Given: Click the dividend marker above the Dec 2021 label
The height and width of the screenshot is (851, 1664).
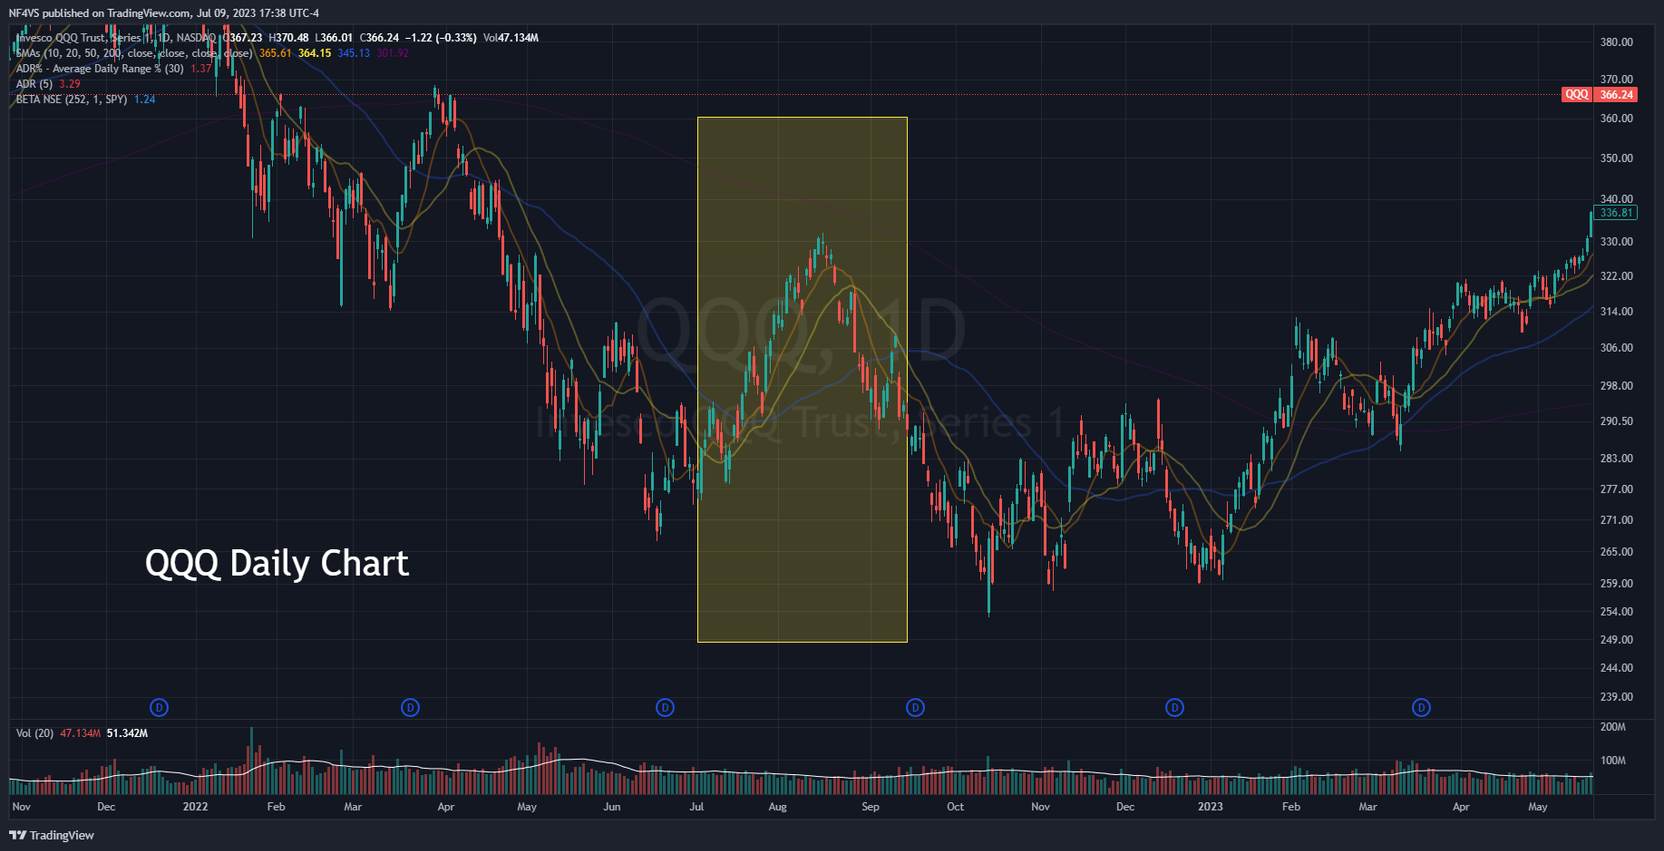Looking at the screenshot, I should (159, 707).
